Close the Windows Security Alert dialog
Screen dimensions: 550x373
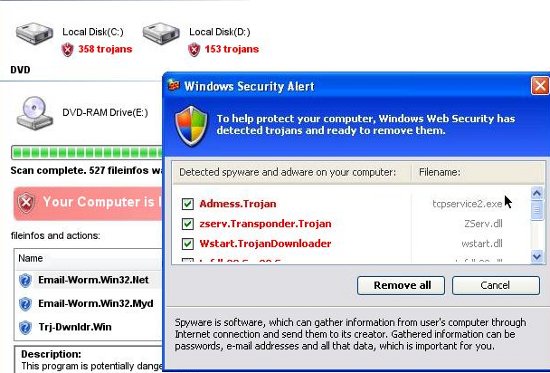(540, 86)
